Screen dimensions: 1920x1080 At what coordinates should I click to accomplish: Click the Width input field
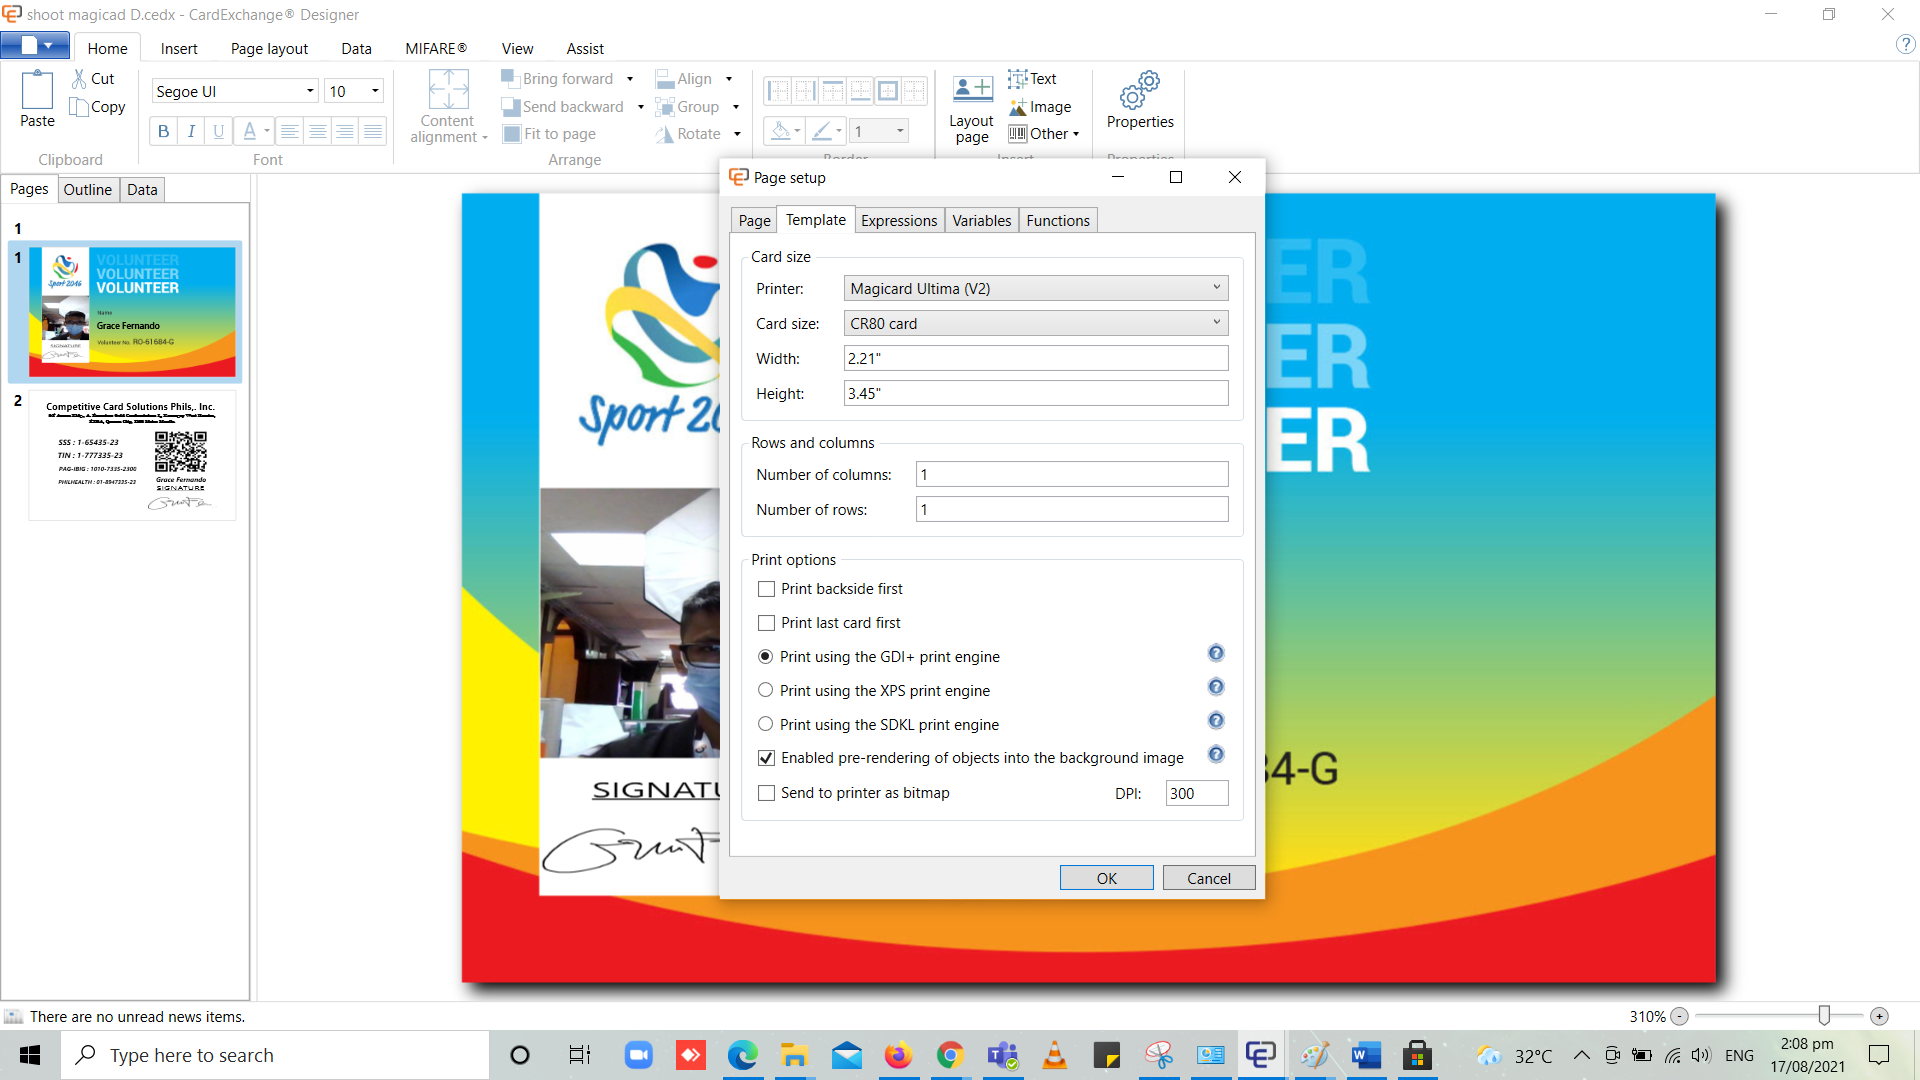(x=1036, y=358)
